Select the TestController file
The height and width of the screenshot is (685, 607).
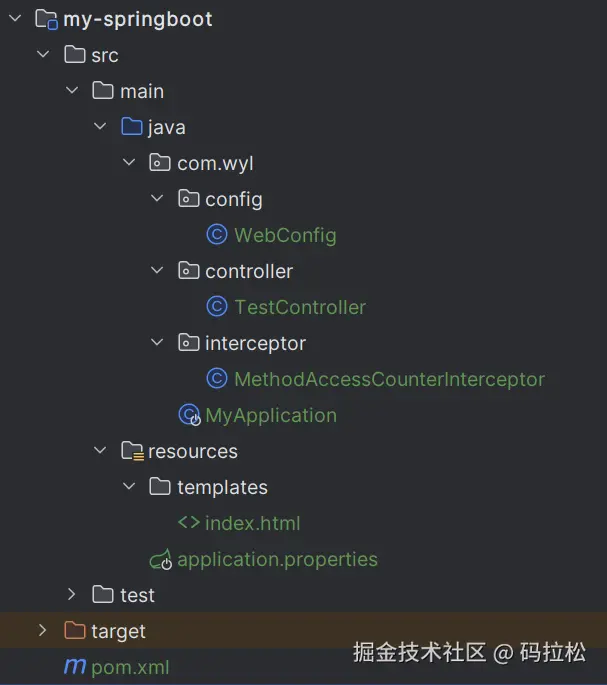(x=300, y=307)
